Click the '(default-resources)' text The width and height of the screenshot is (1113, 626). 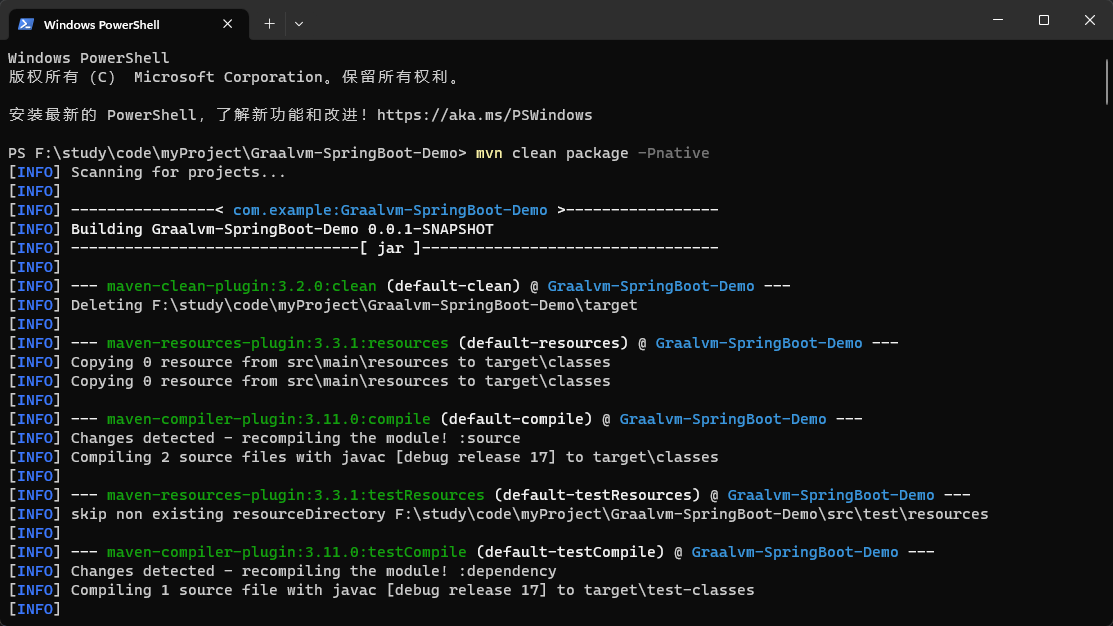[x=543, y=344]
